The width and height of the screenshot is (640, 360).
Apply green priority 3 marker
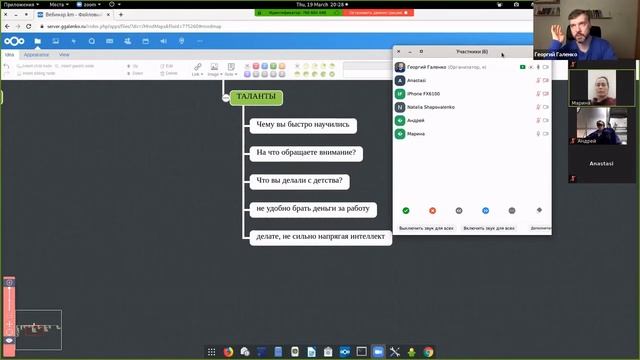[273, 66]
